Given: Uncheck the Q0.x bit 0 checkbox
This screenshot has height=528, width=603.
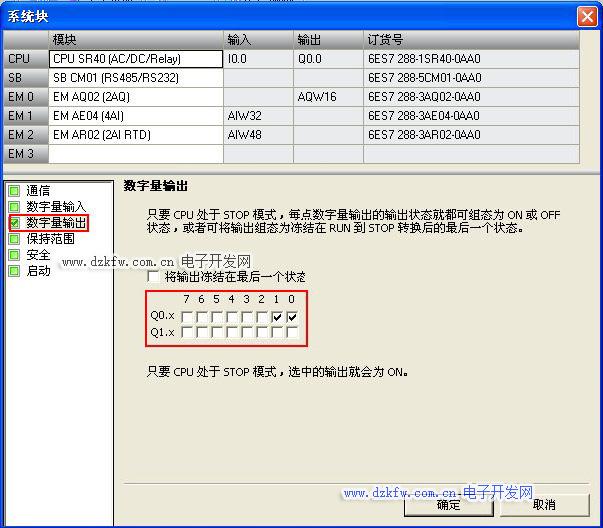Looking at the screenshot, I should pos(292,317).
